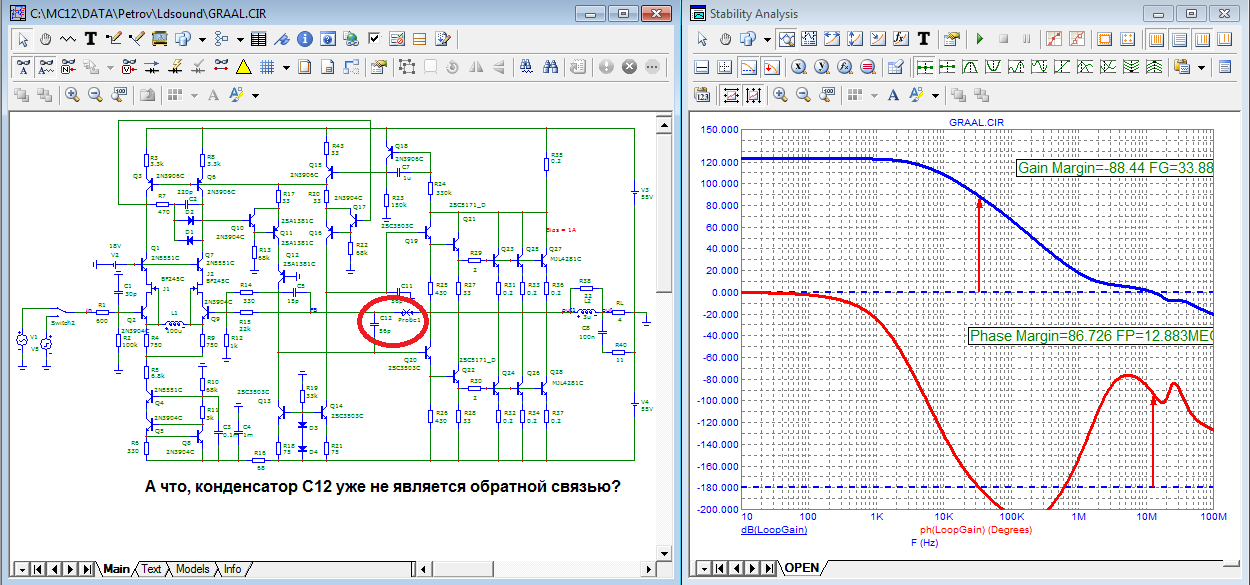This screenshot has height=585, width=1250.
Task: Open the dropdown arrow beside the grid icon
Action: tap(286, 67)
